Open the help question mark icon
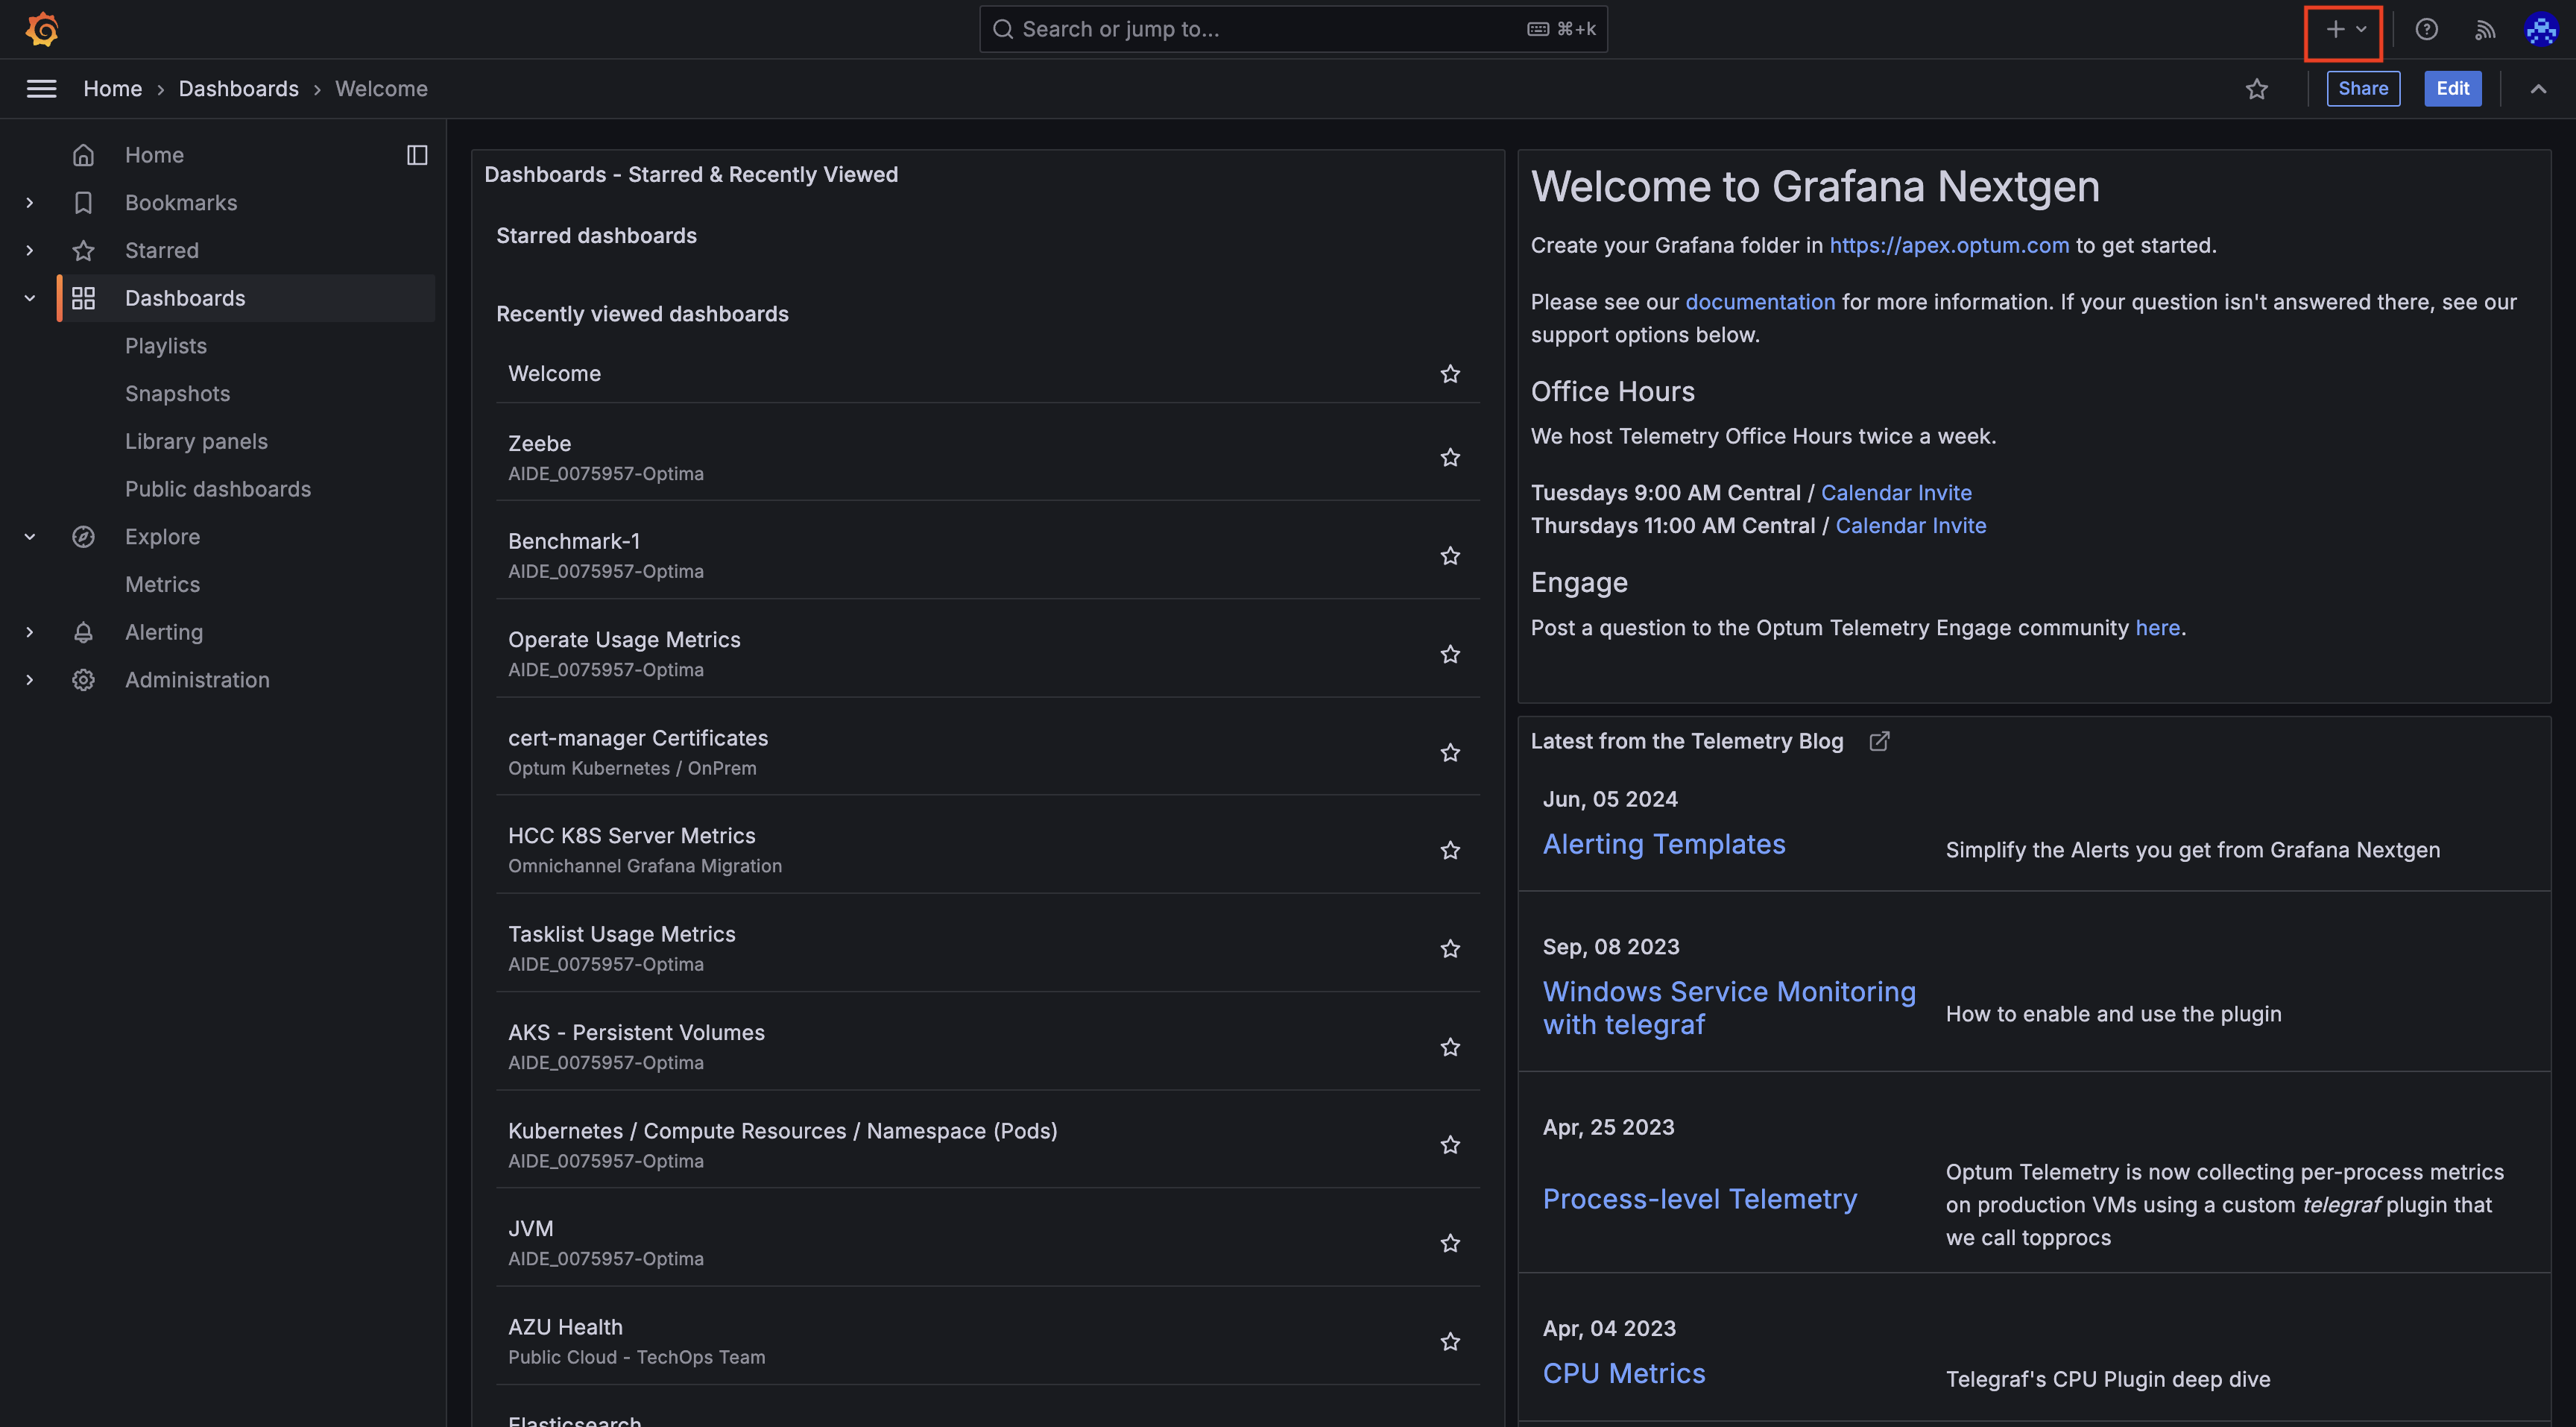The height and width of the screenshot is (1427, 2576). coord(2426,29)
